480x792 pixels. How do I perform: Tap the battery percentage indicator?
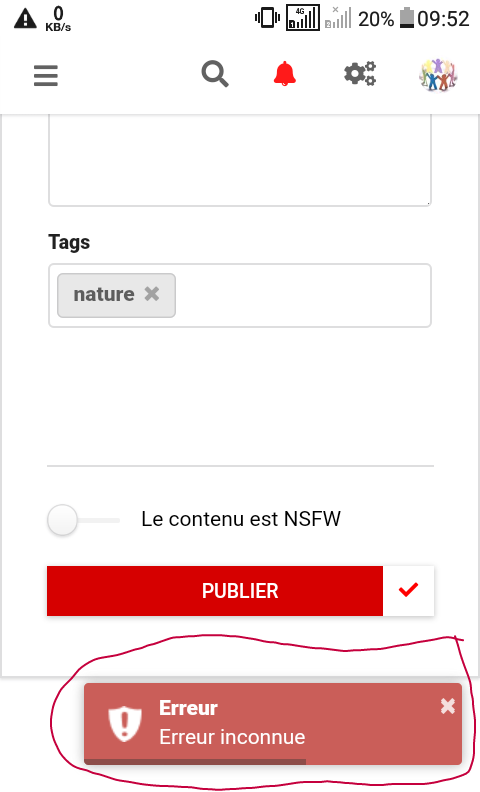click(376, 19)
